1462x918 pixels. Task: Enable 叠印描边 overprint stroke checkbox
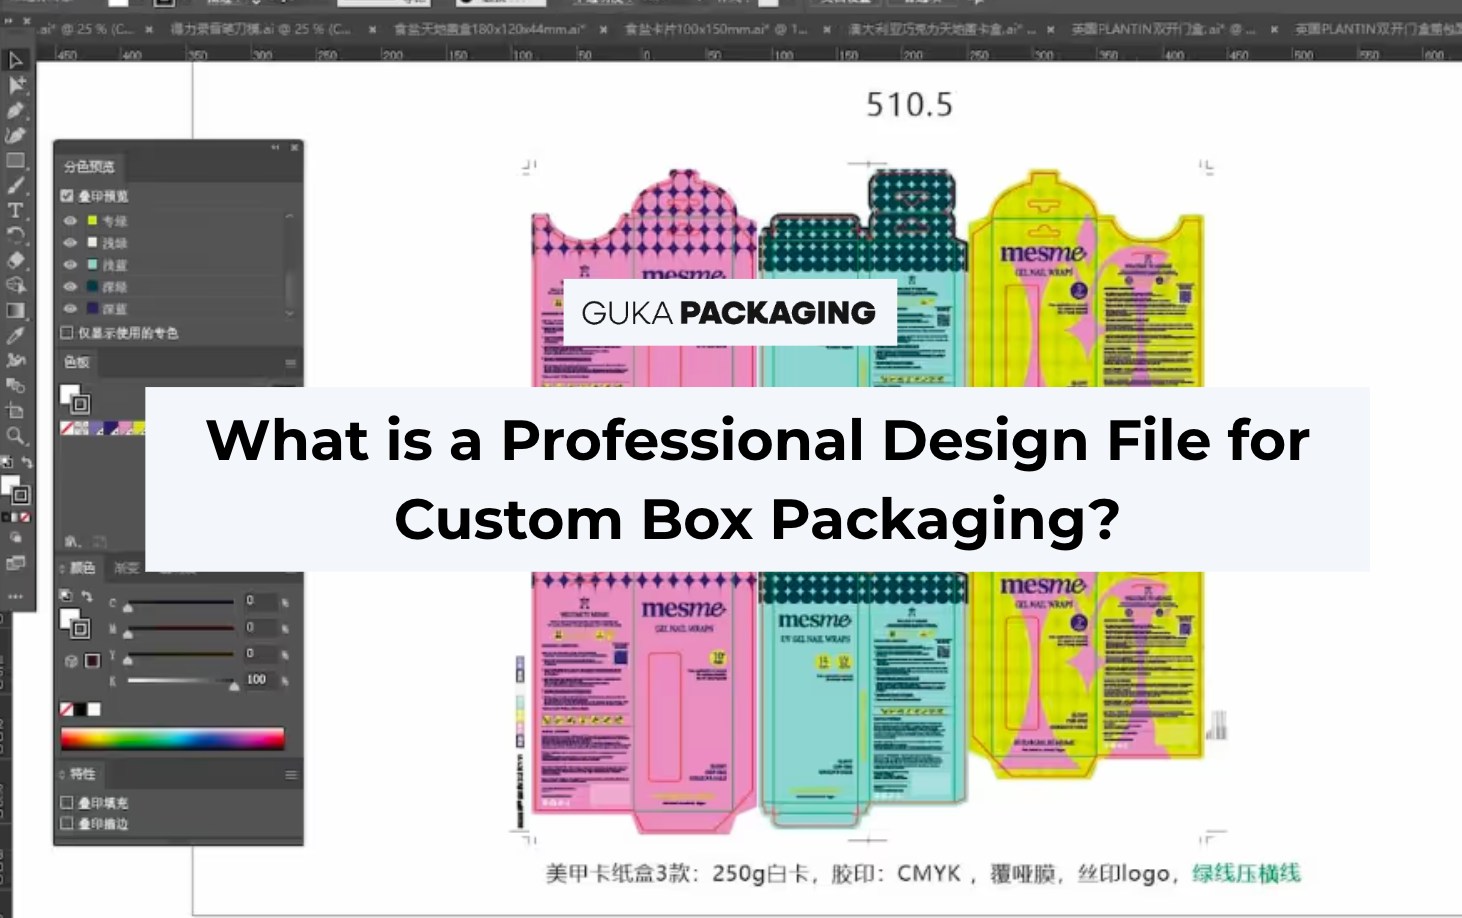[67, 823]
